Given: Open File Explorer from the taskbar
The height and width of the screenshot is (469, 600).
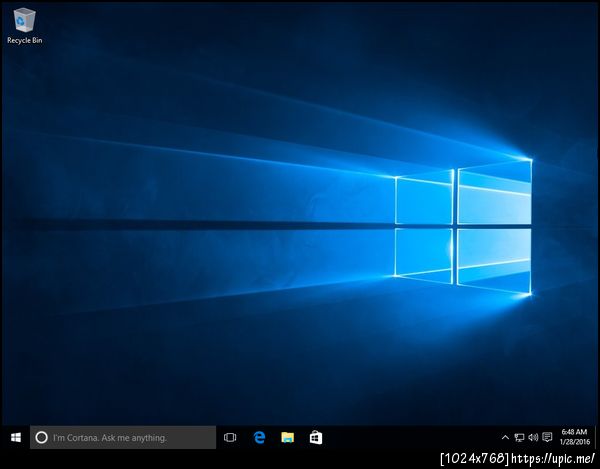Looking at the screenshot, I should (x=287, y=437).
